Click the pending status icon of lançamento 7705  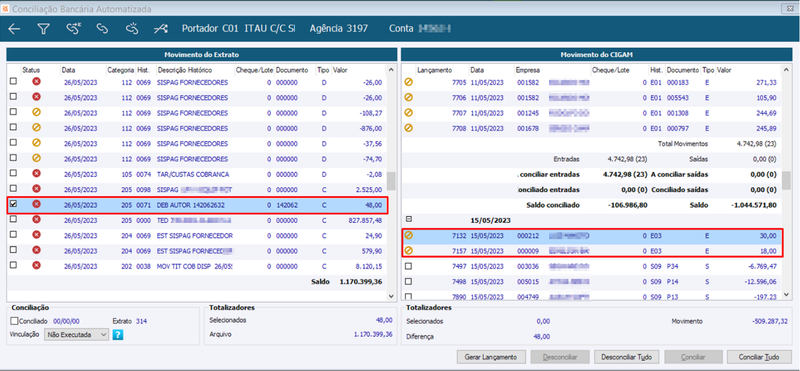(409, 82)
